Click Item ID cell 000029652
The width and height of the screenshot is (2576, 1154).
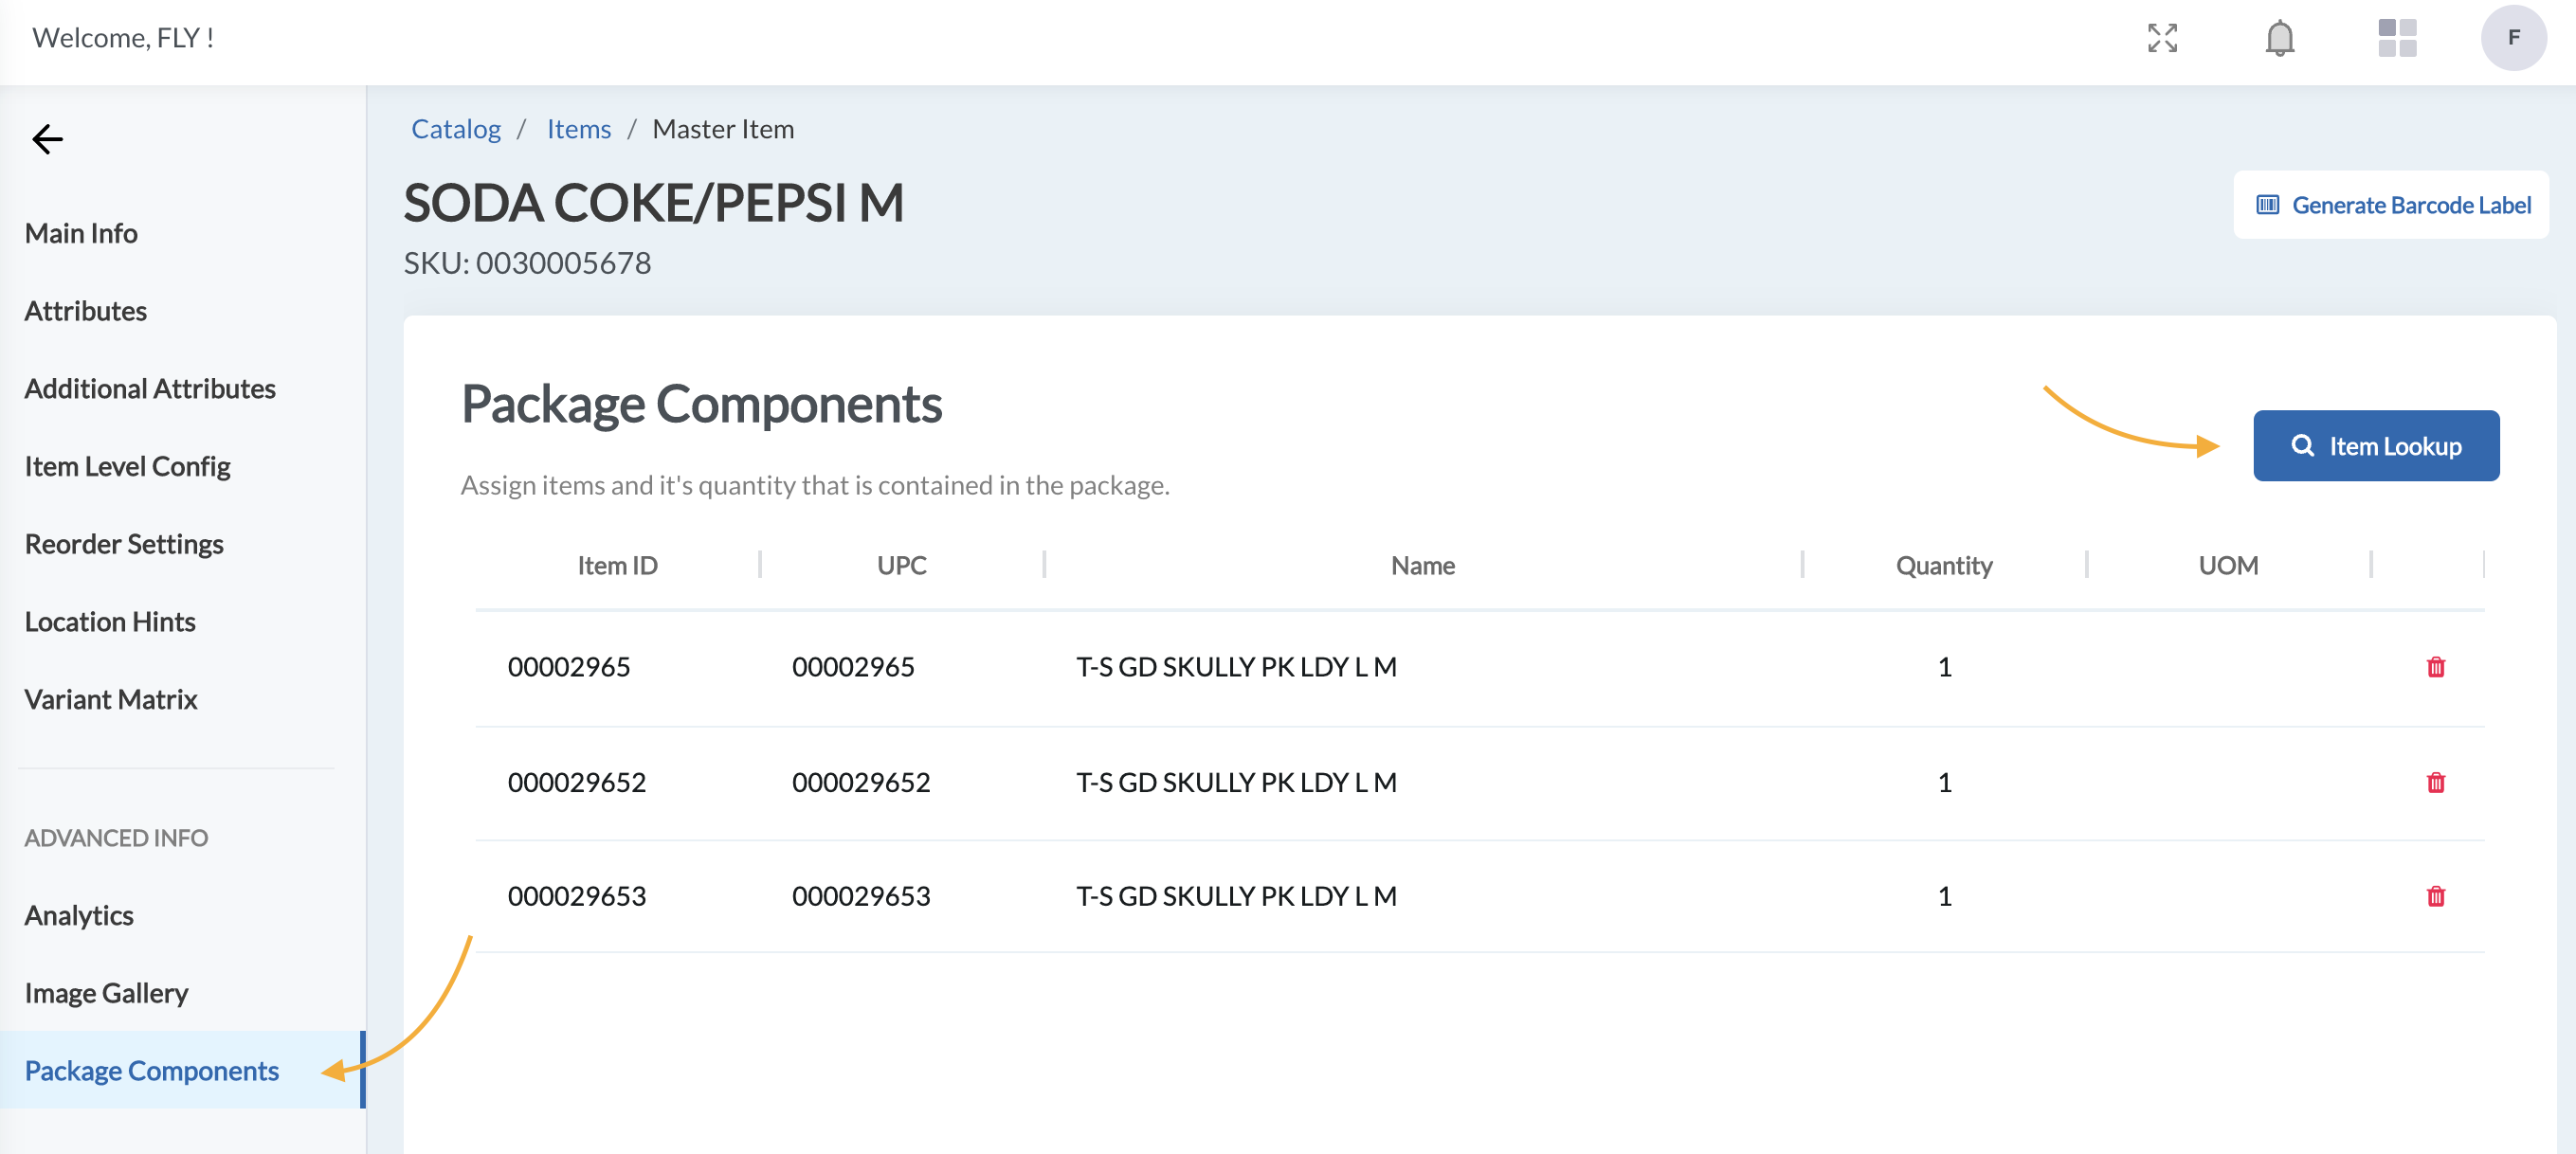577,782
